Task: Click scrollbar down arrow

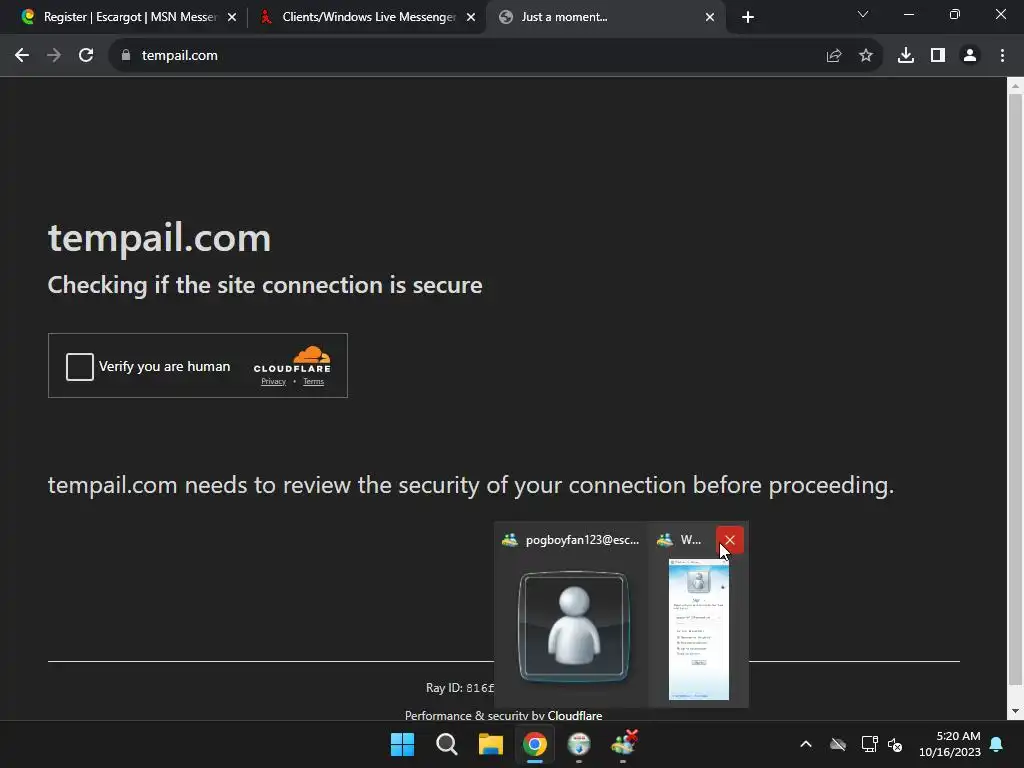Action: click(1015, 711)
